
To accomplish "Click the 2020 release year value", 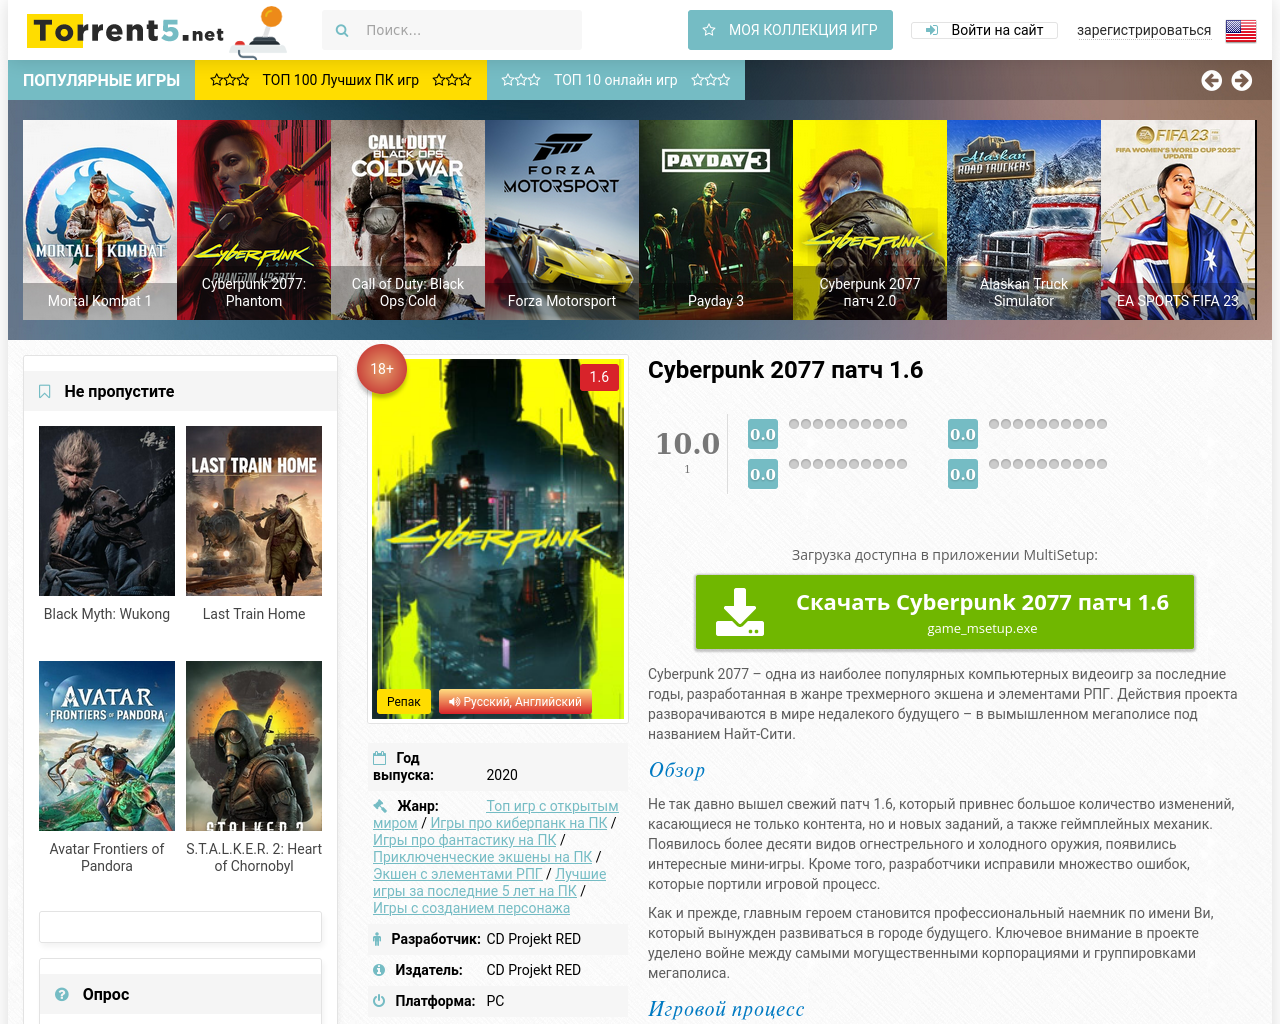I will pyautogui.click(x=502, y=775).
